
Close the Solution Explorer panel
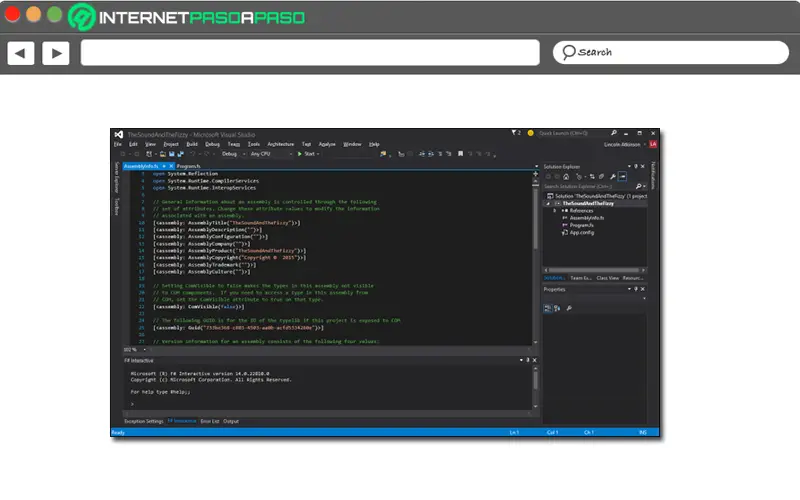click(643, 166)
